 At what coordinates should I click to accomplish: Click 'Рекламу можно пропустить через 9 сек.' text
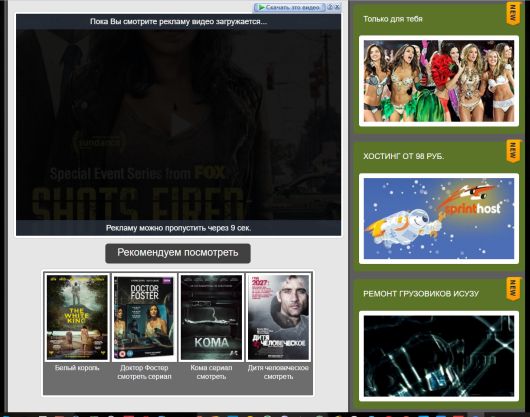pyautogui.click(x=178, y=228)
